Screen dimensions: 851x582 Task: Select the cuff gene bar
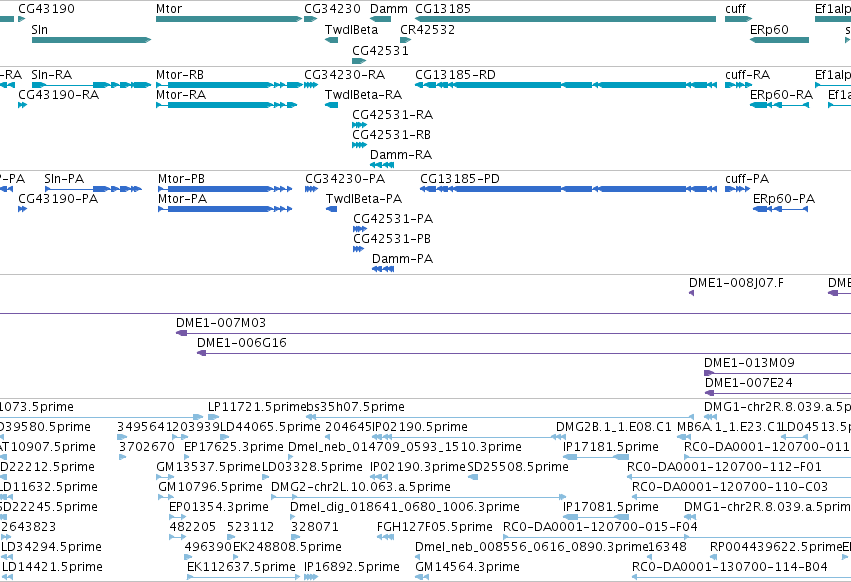[x=738, y=19]
